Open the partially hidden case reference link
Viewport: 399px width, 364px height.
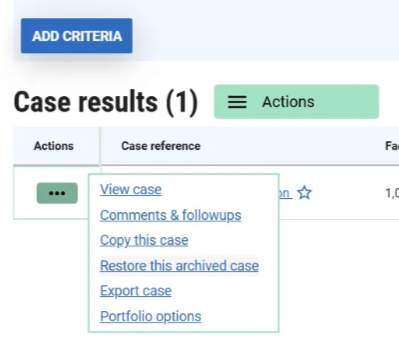[286, 193]
